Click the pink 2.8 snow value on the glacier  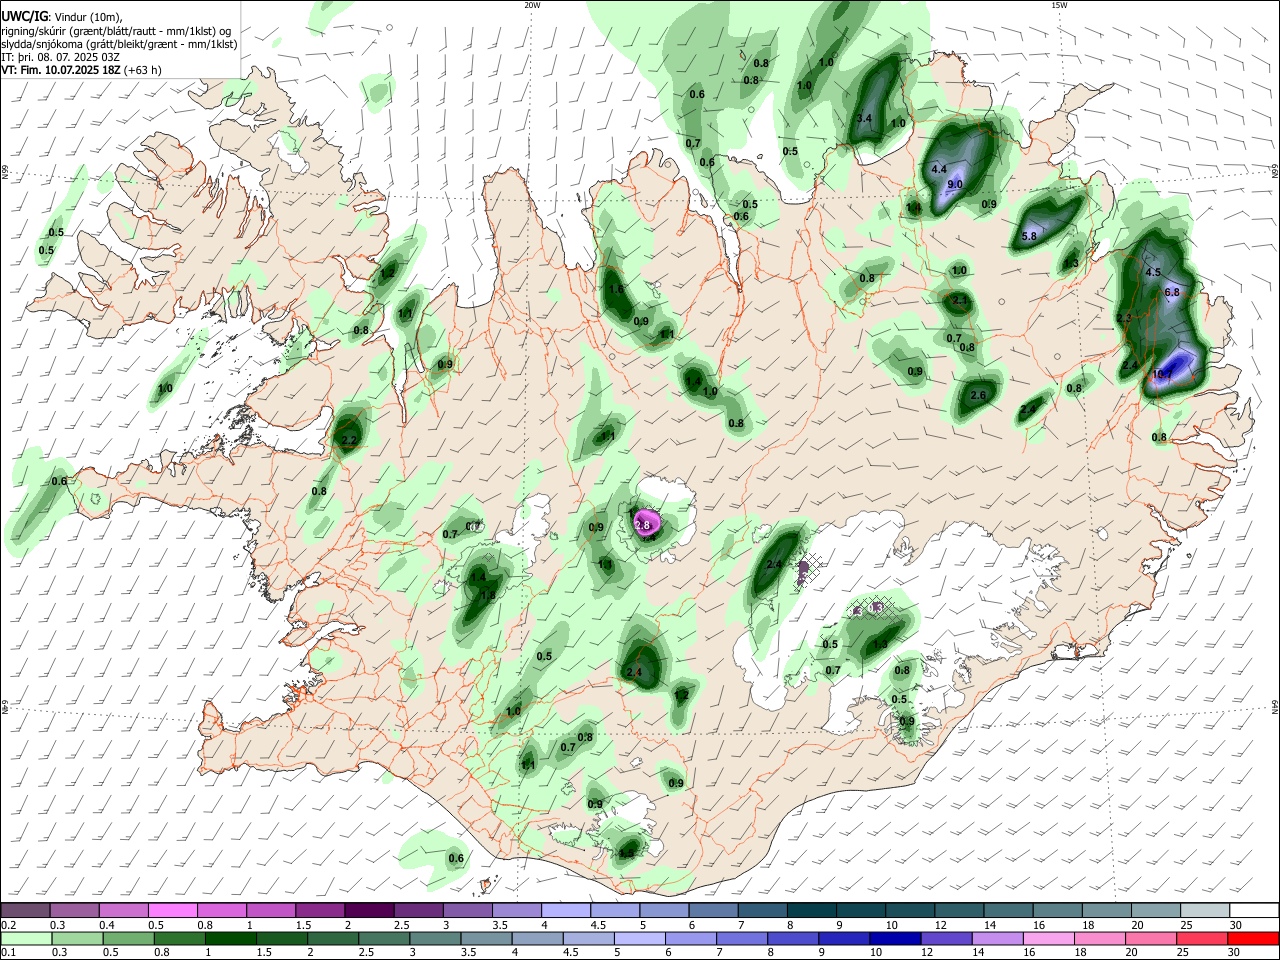coord(643,525)
